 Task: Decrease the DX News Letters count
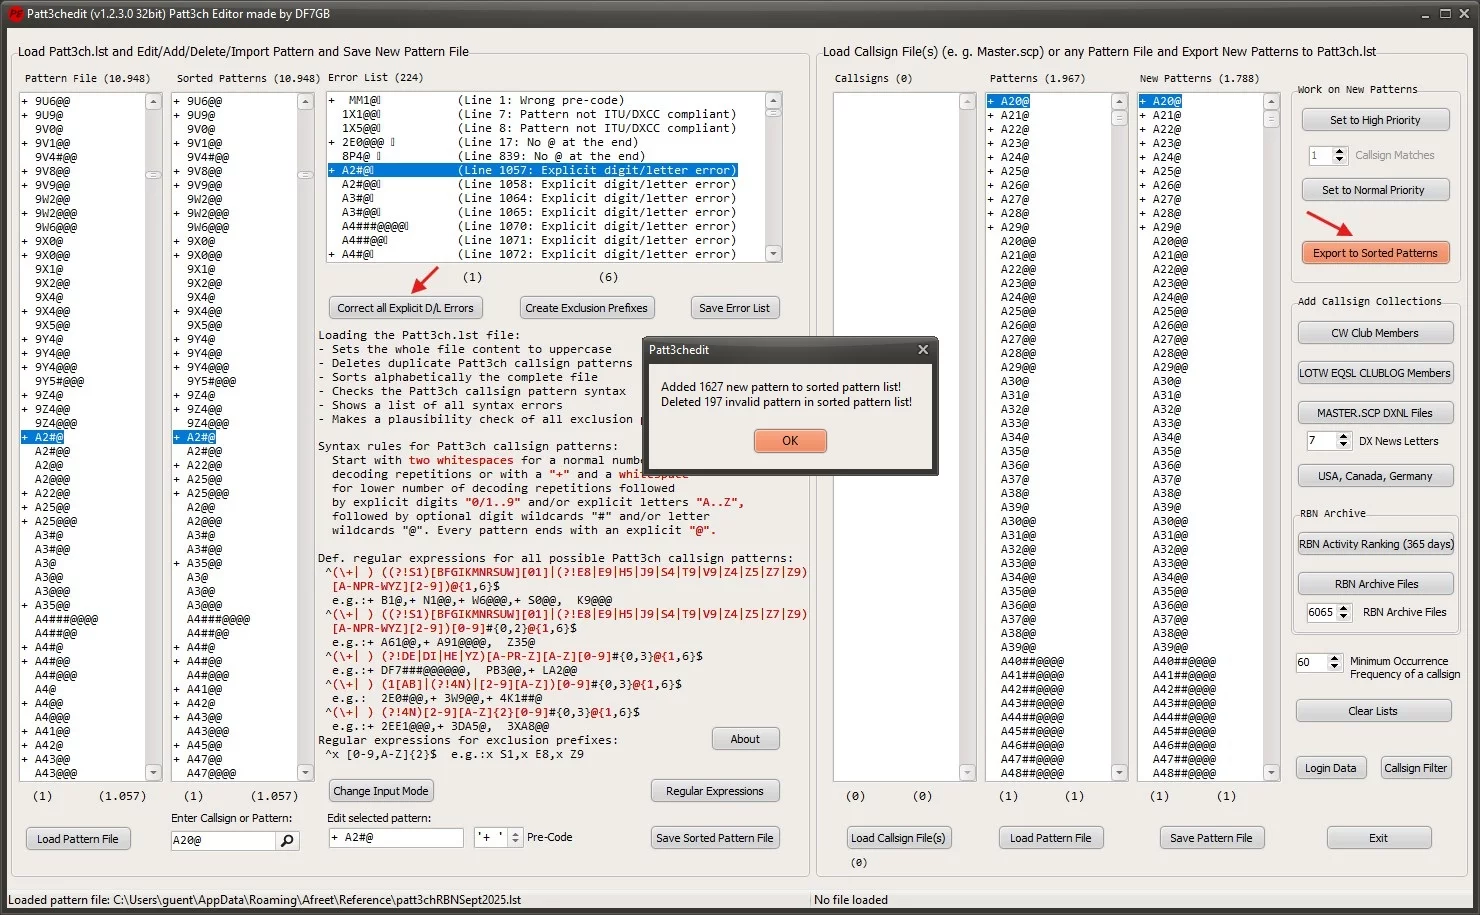tap(1342, 446)
